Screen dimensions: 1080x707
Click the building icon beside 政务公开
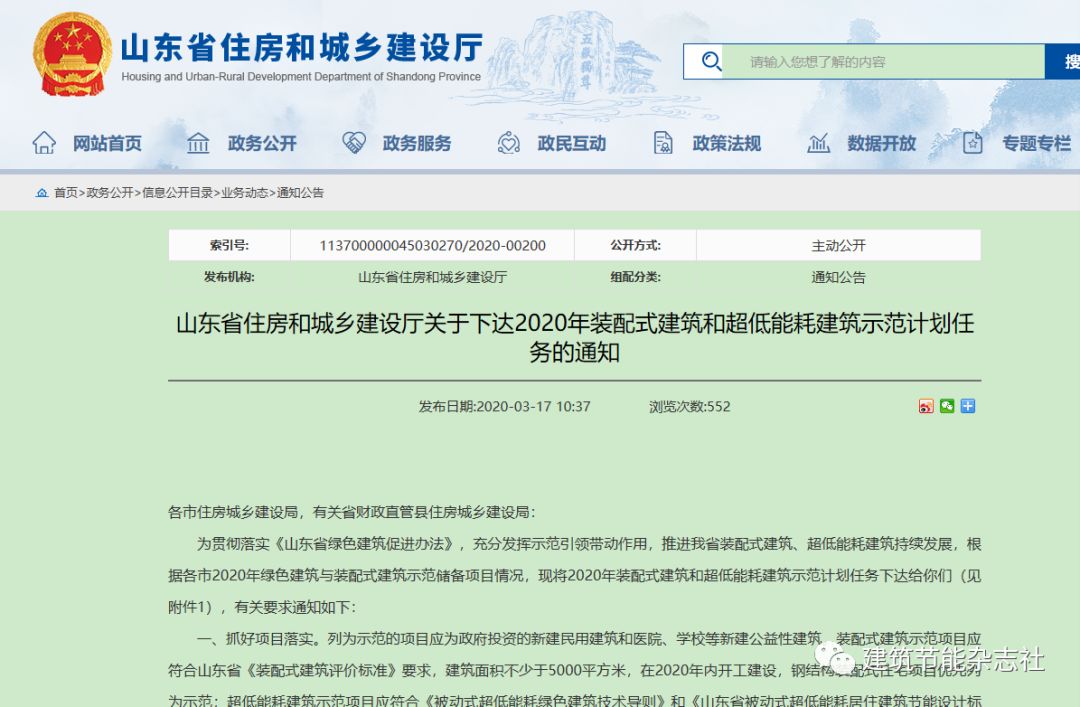198,143
